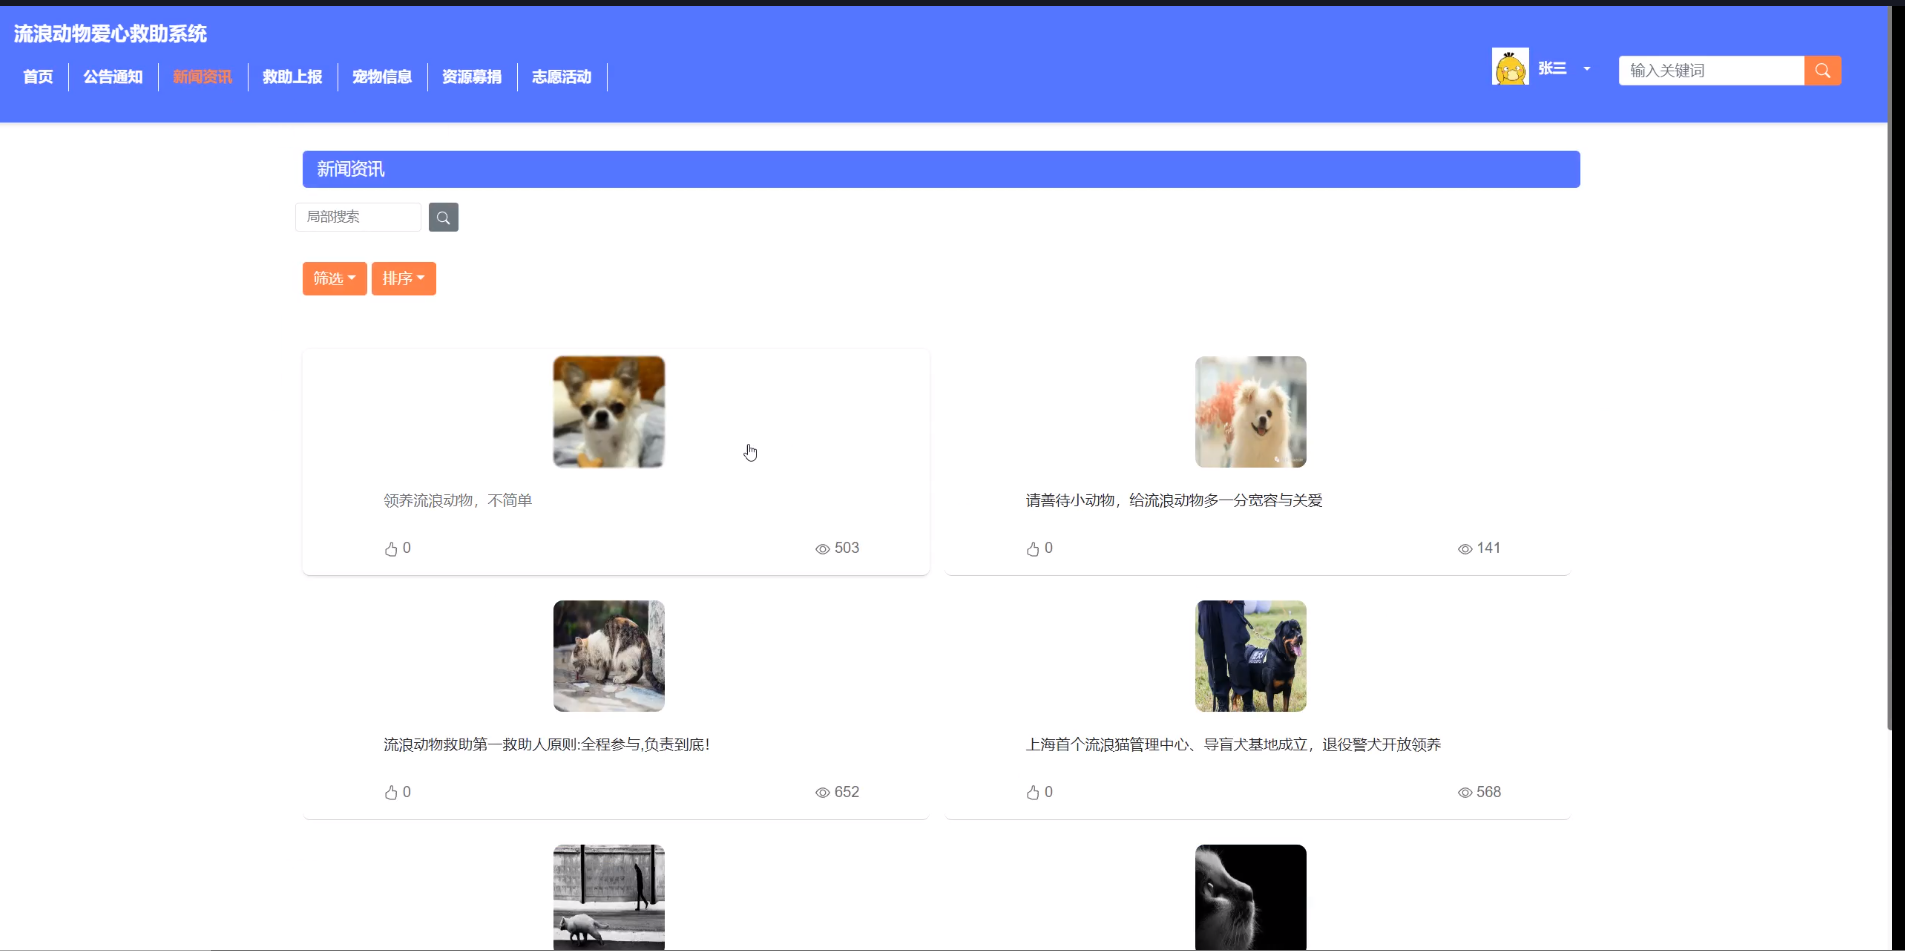Click the view count number 568
The height and width of the screenshot is (951, 1905).
(x=1489, y=792)
